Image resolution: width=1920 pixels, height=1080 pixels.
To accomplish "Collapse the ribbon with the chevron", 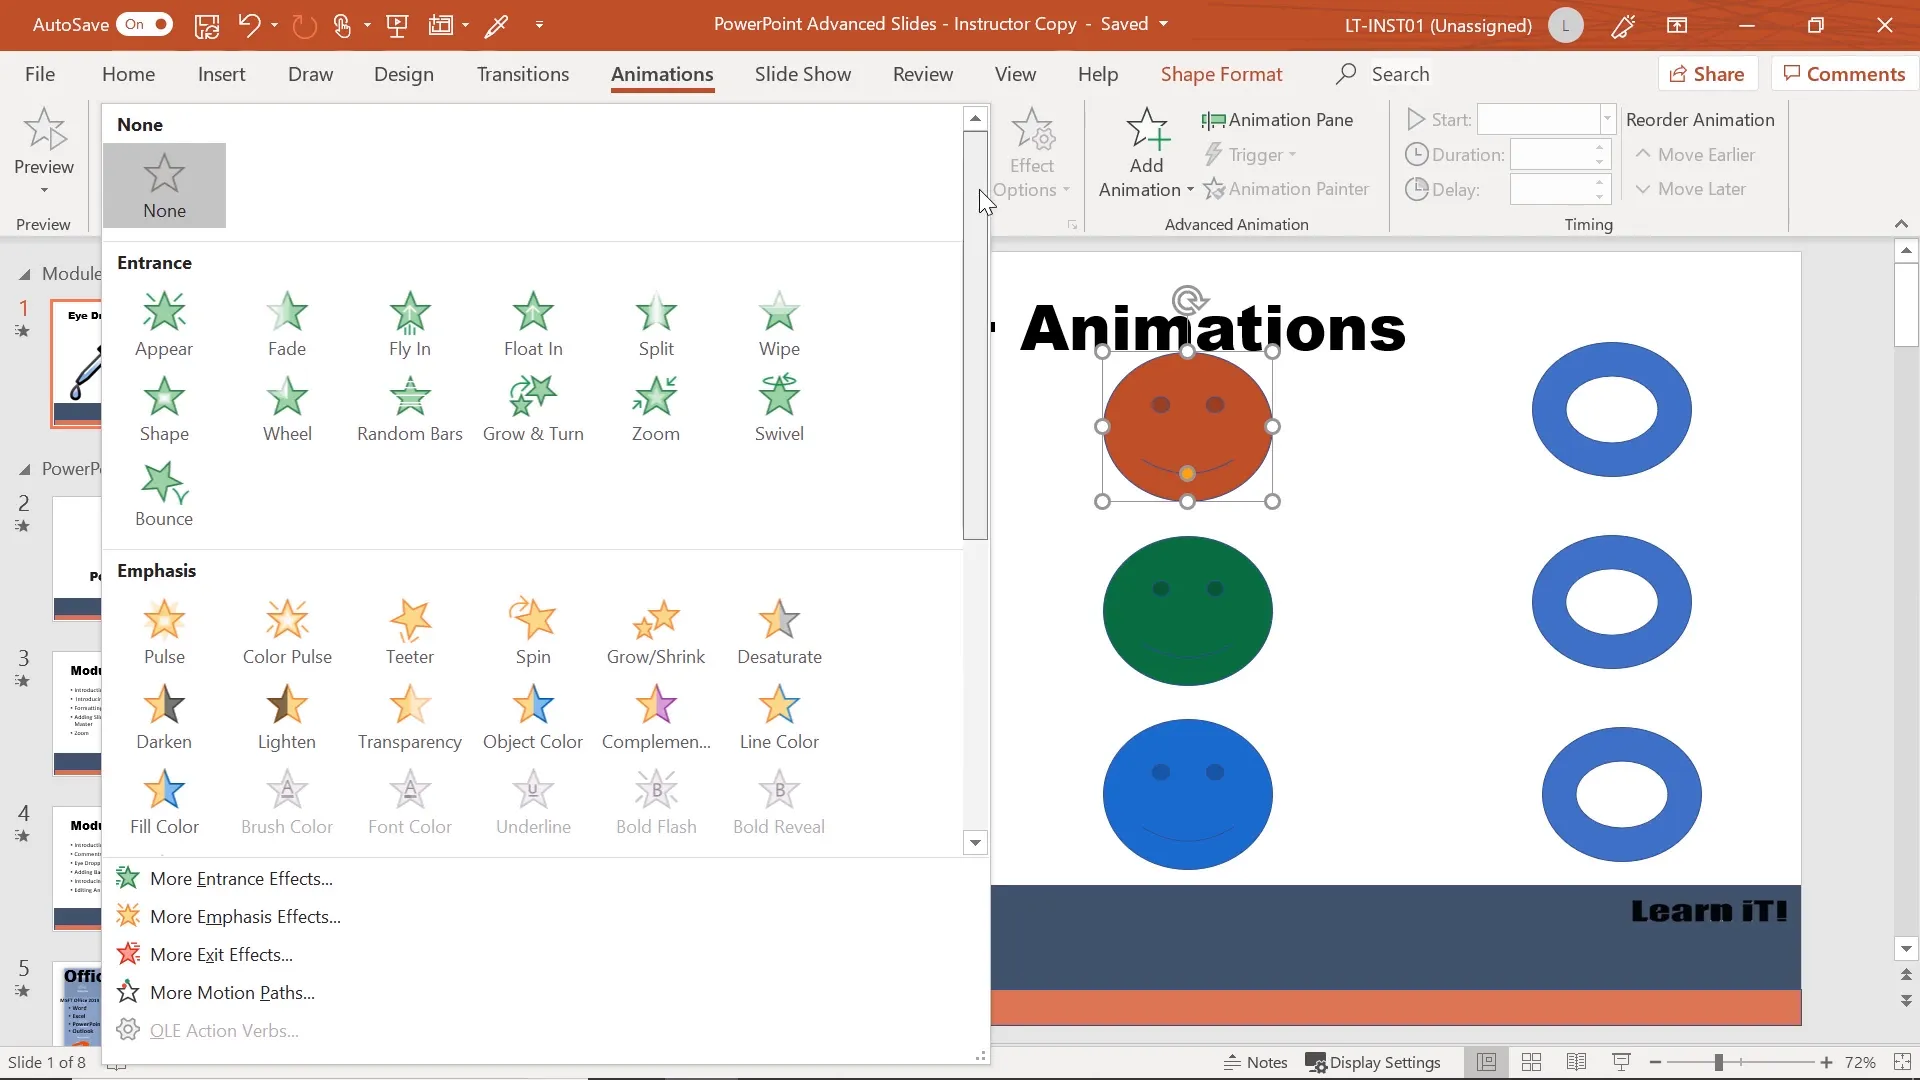I will tap(1901, 224).
